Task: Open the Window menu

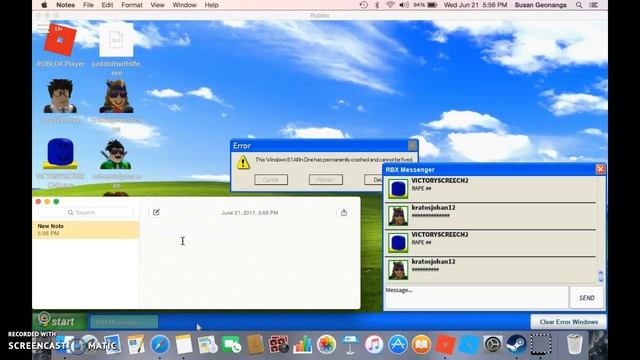Action: (184, 5)
